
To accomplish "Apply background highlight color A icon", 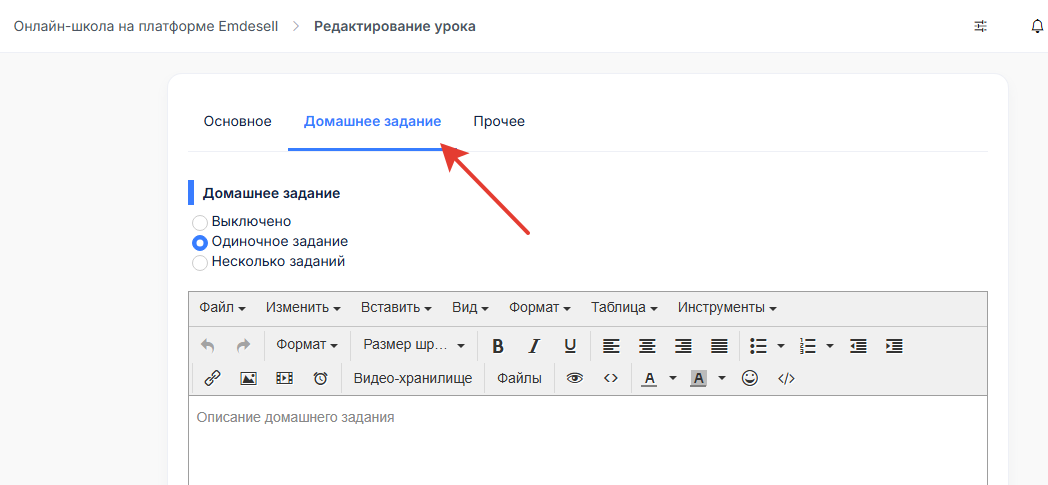I will click(698, 378).
